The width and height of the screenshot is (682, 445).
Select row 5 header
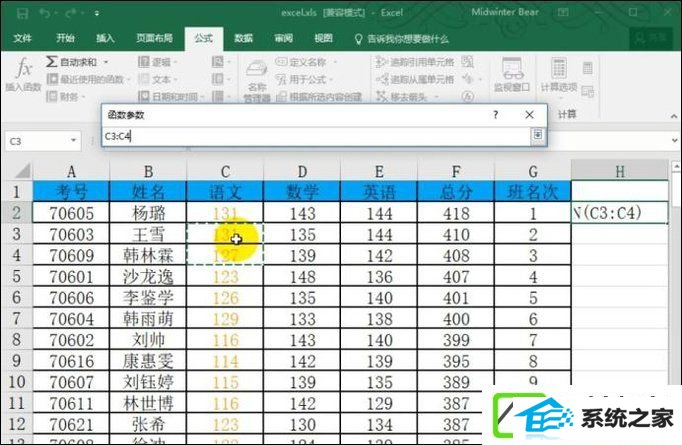17,276
